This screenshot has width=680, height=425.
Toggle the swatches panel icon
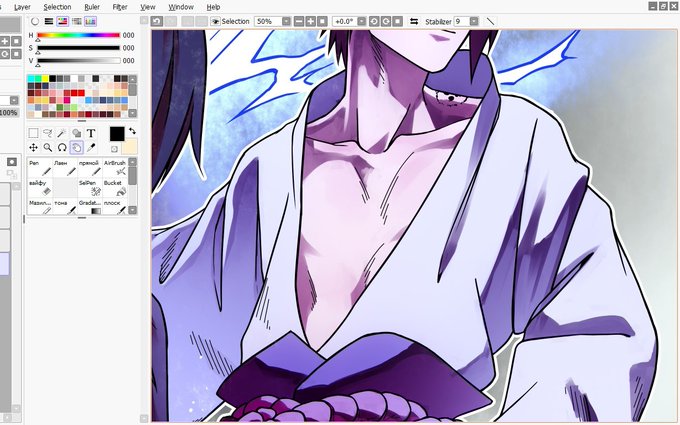[90, 21]
